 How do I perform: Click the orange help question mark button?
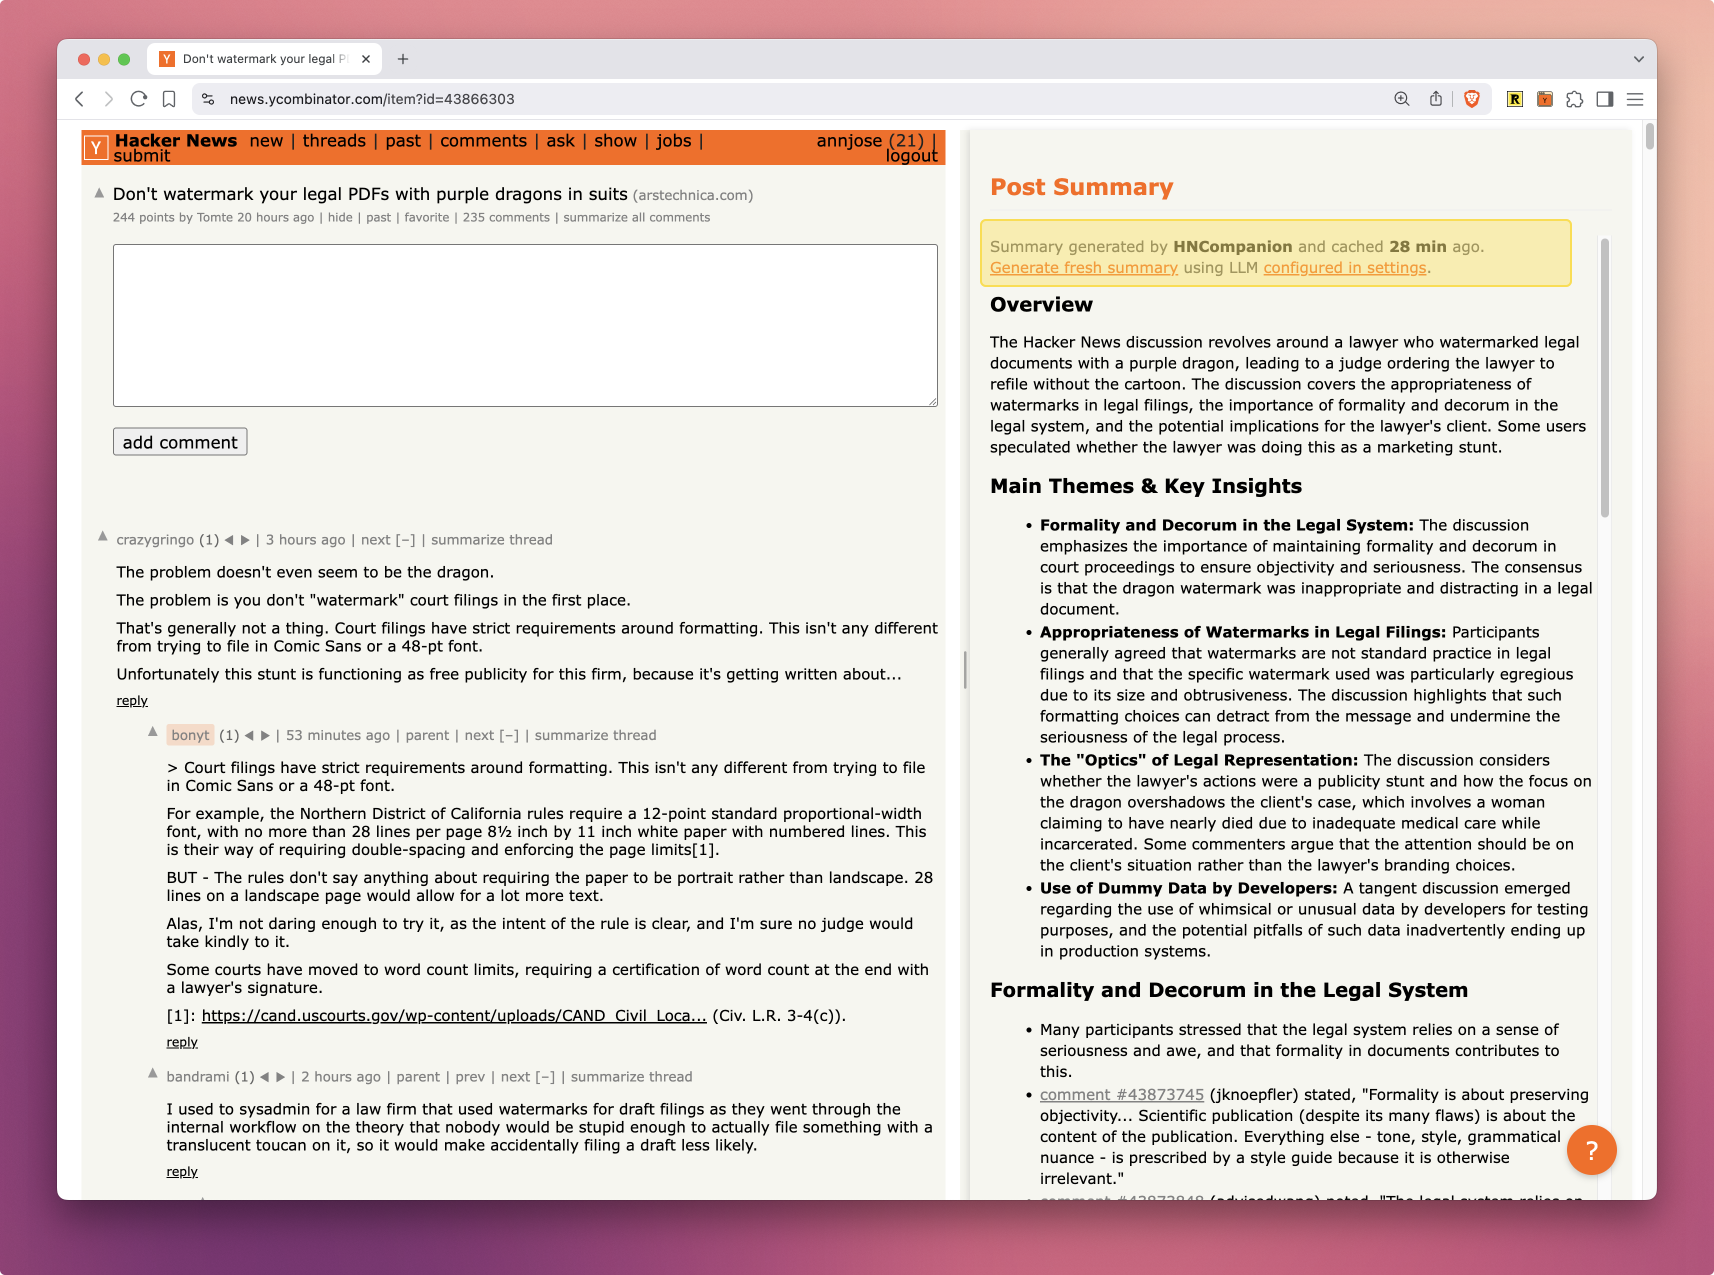pos(1591,1150)
